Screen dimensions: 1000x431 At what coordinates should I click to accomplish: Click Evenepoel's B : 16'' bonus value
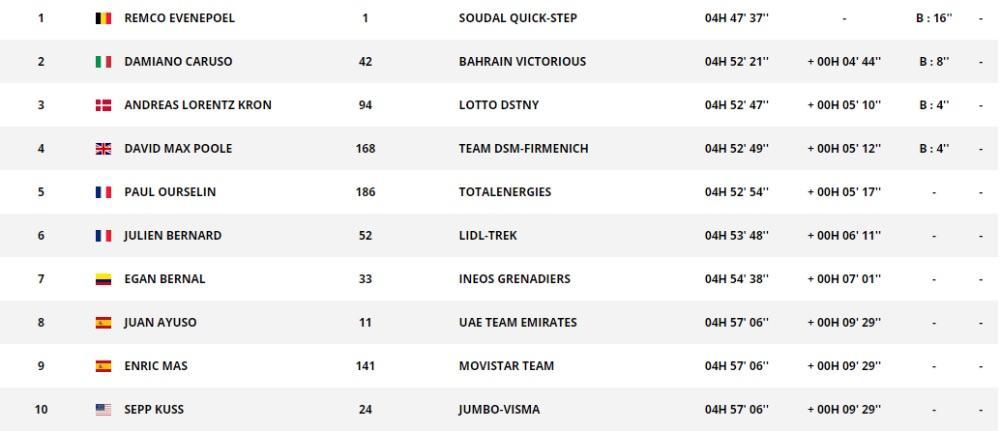click(934, 18)
